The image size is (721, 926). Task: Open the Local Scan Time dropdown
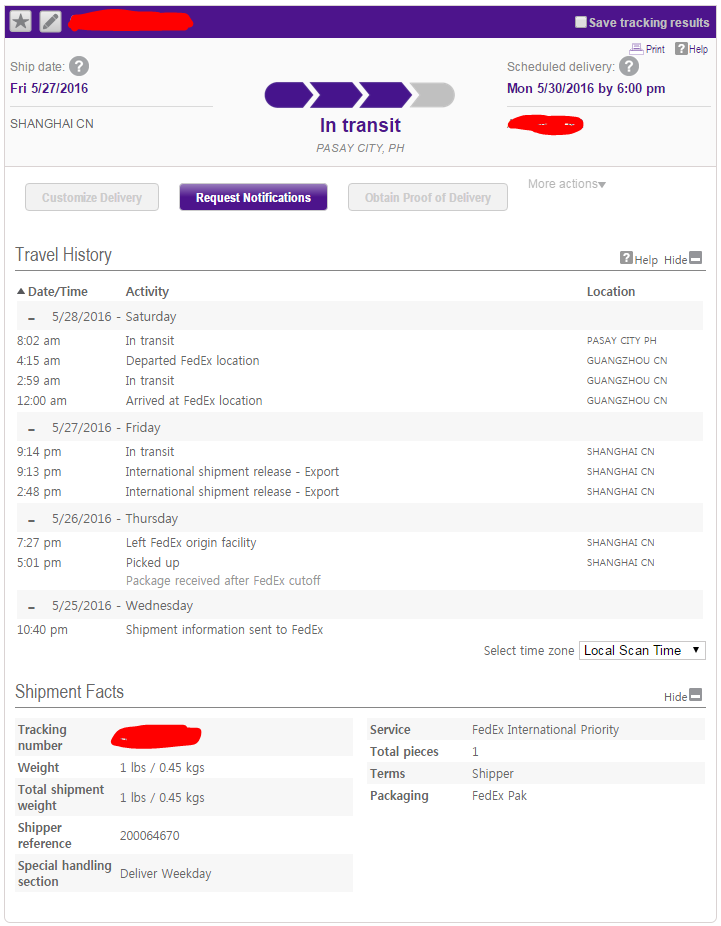[642, 650]
